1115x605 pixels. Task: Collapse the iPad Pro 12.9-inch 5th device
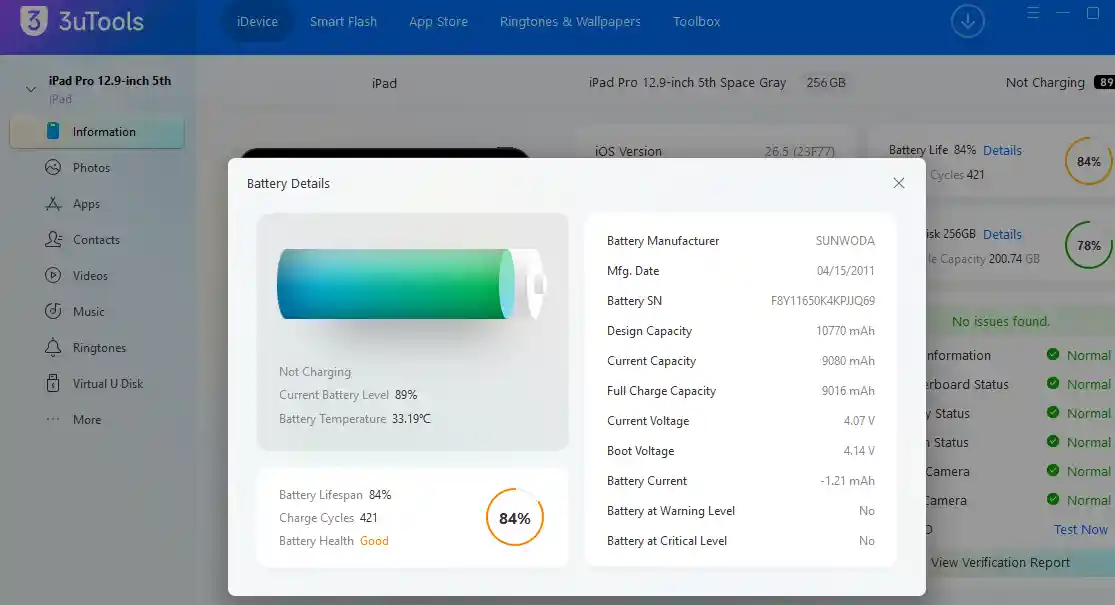point(31,89)
